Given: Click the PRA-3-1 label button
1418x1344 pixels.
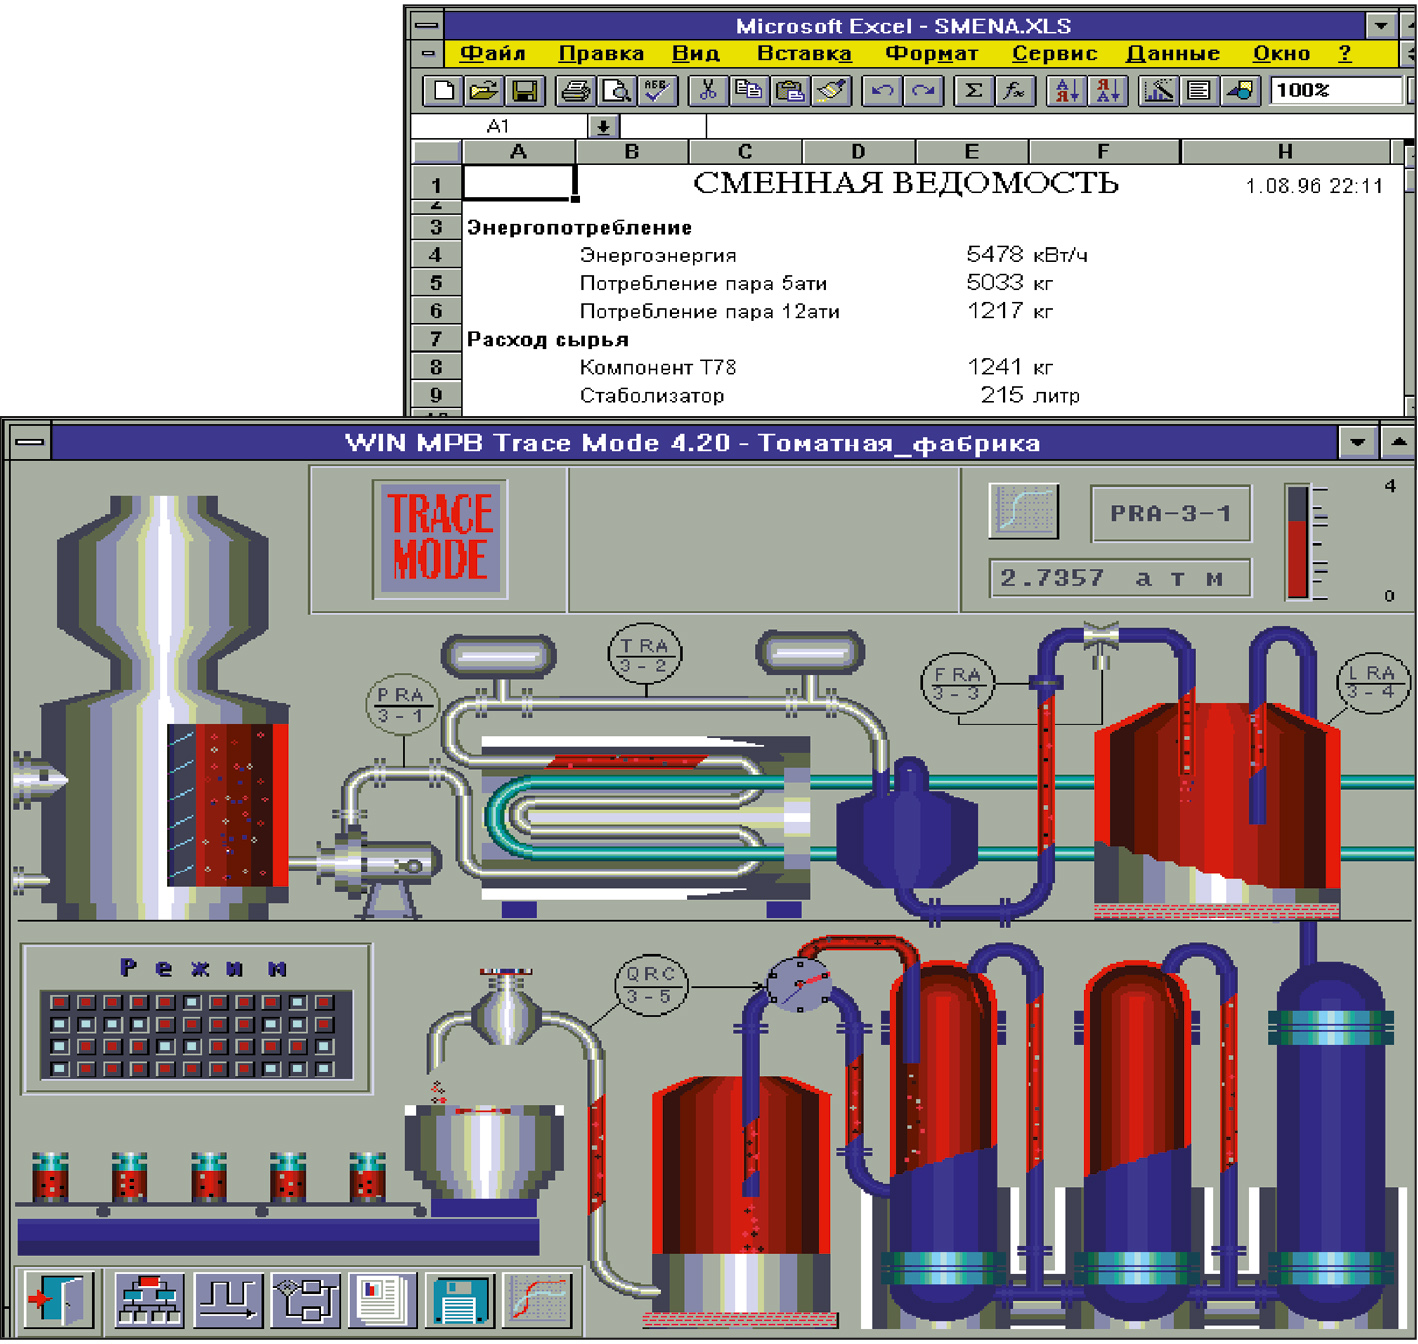Looking at the screenshot, I should tap(1169, 514).
